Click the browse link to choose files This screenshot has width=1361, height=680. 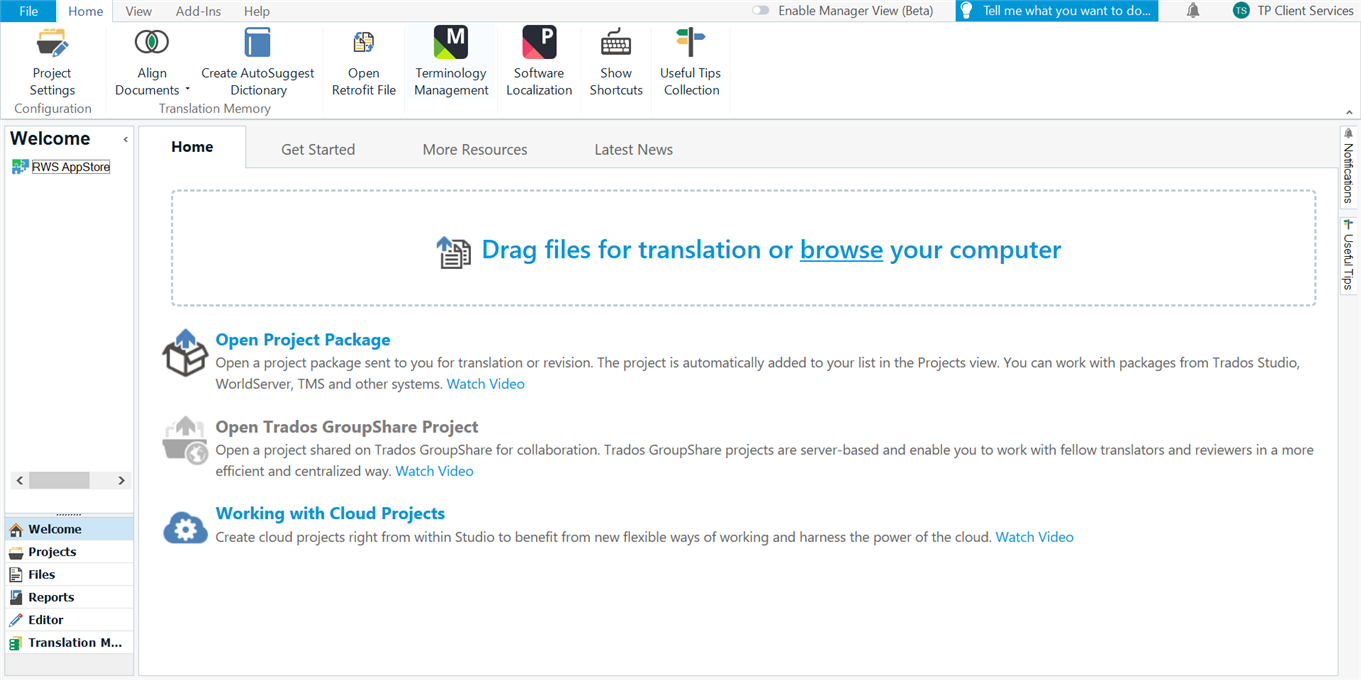point(841,249)
